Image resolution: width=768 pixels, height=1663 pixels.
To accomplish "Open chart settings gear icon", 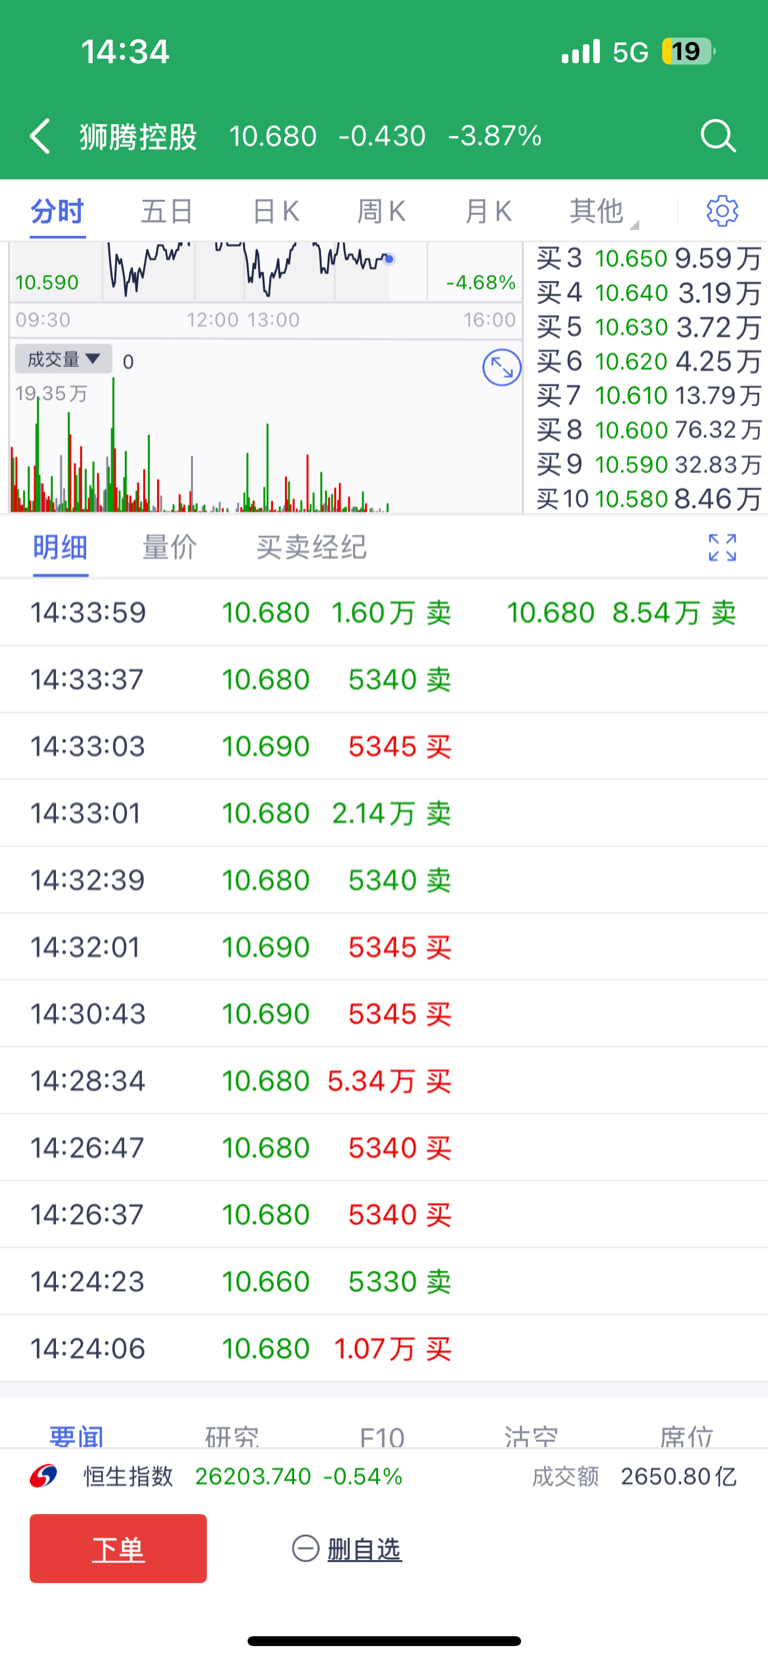I will pos(722,211).
